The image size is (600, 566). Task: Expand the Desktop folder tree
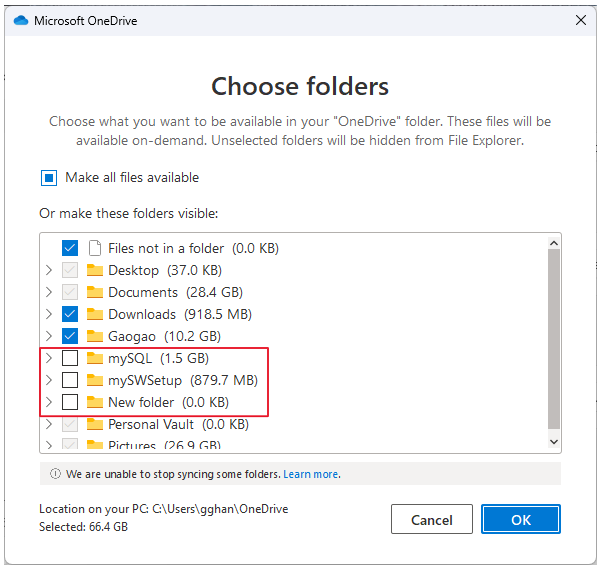click(49, 270)
